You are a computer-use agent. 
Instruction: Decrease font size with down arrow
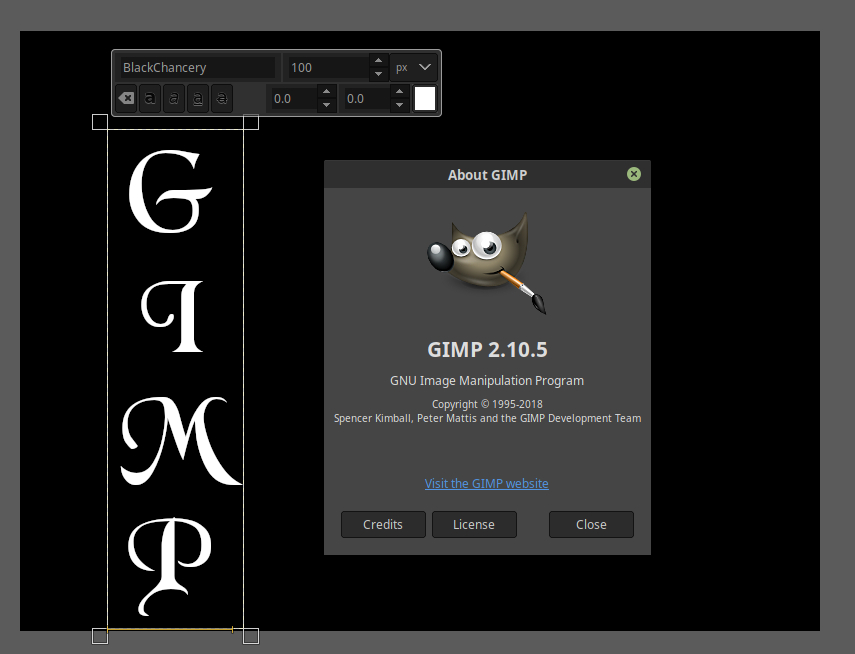pos(378,74)
